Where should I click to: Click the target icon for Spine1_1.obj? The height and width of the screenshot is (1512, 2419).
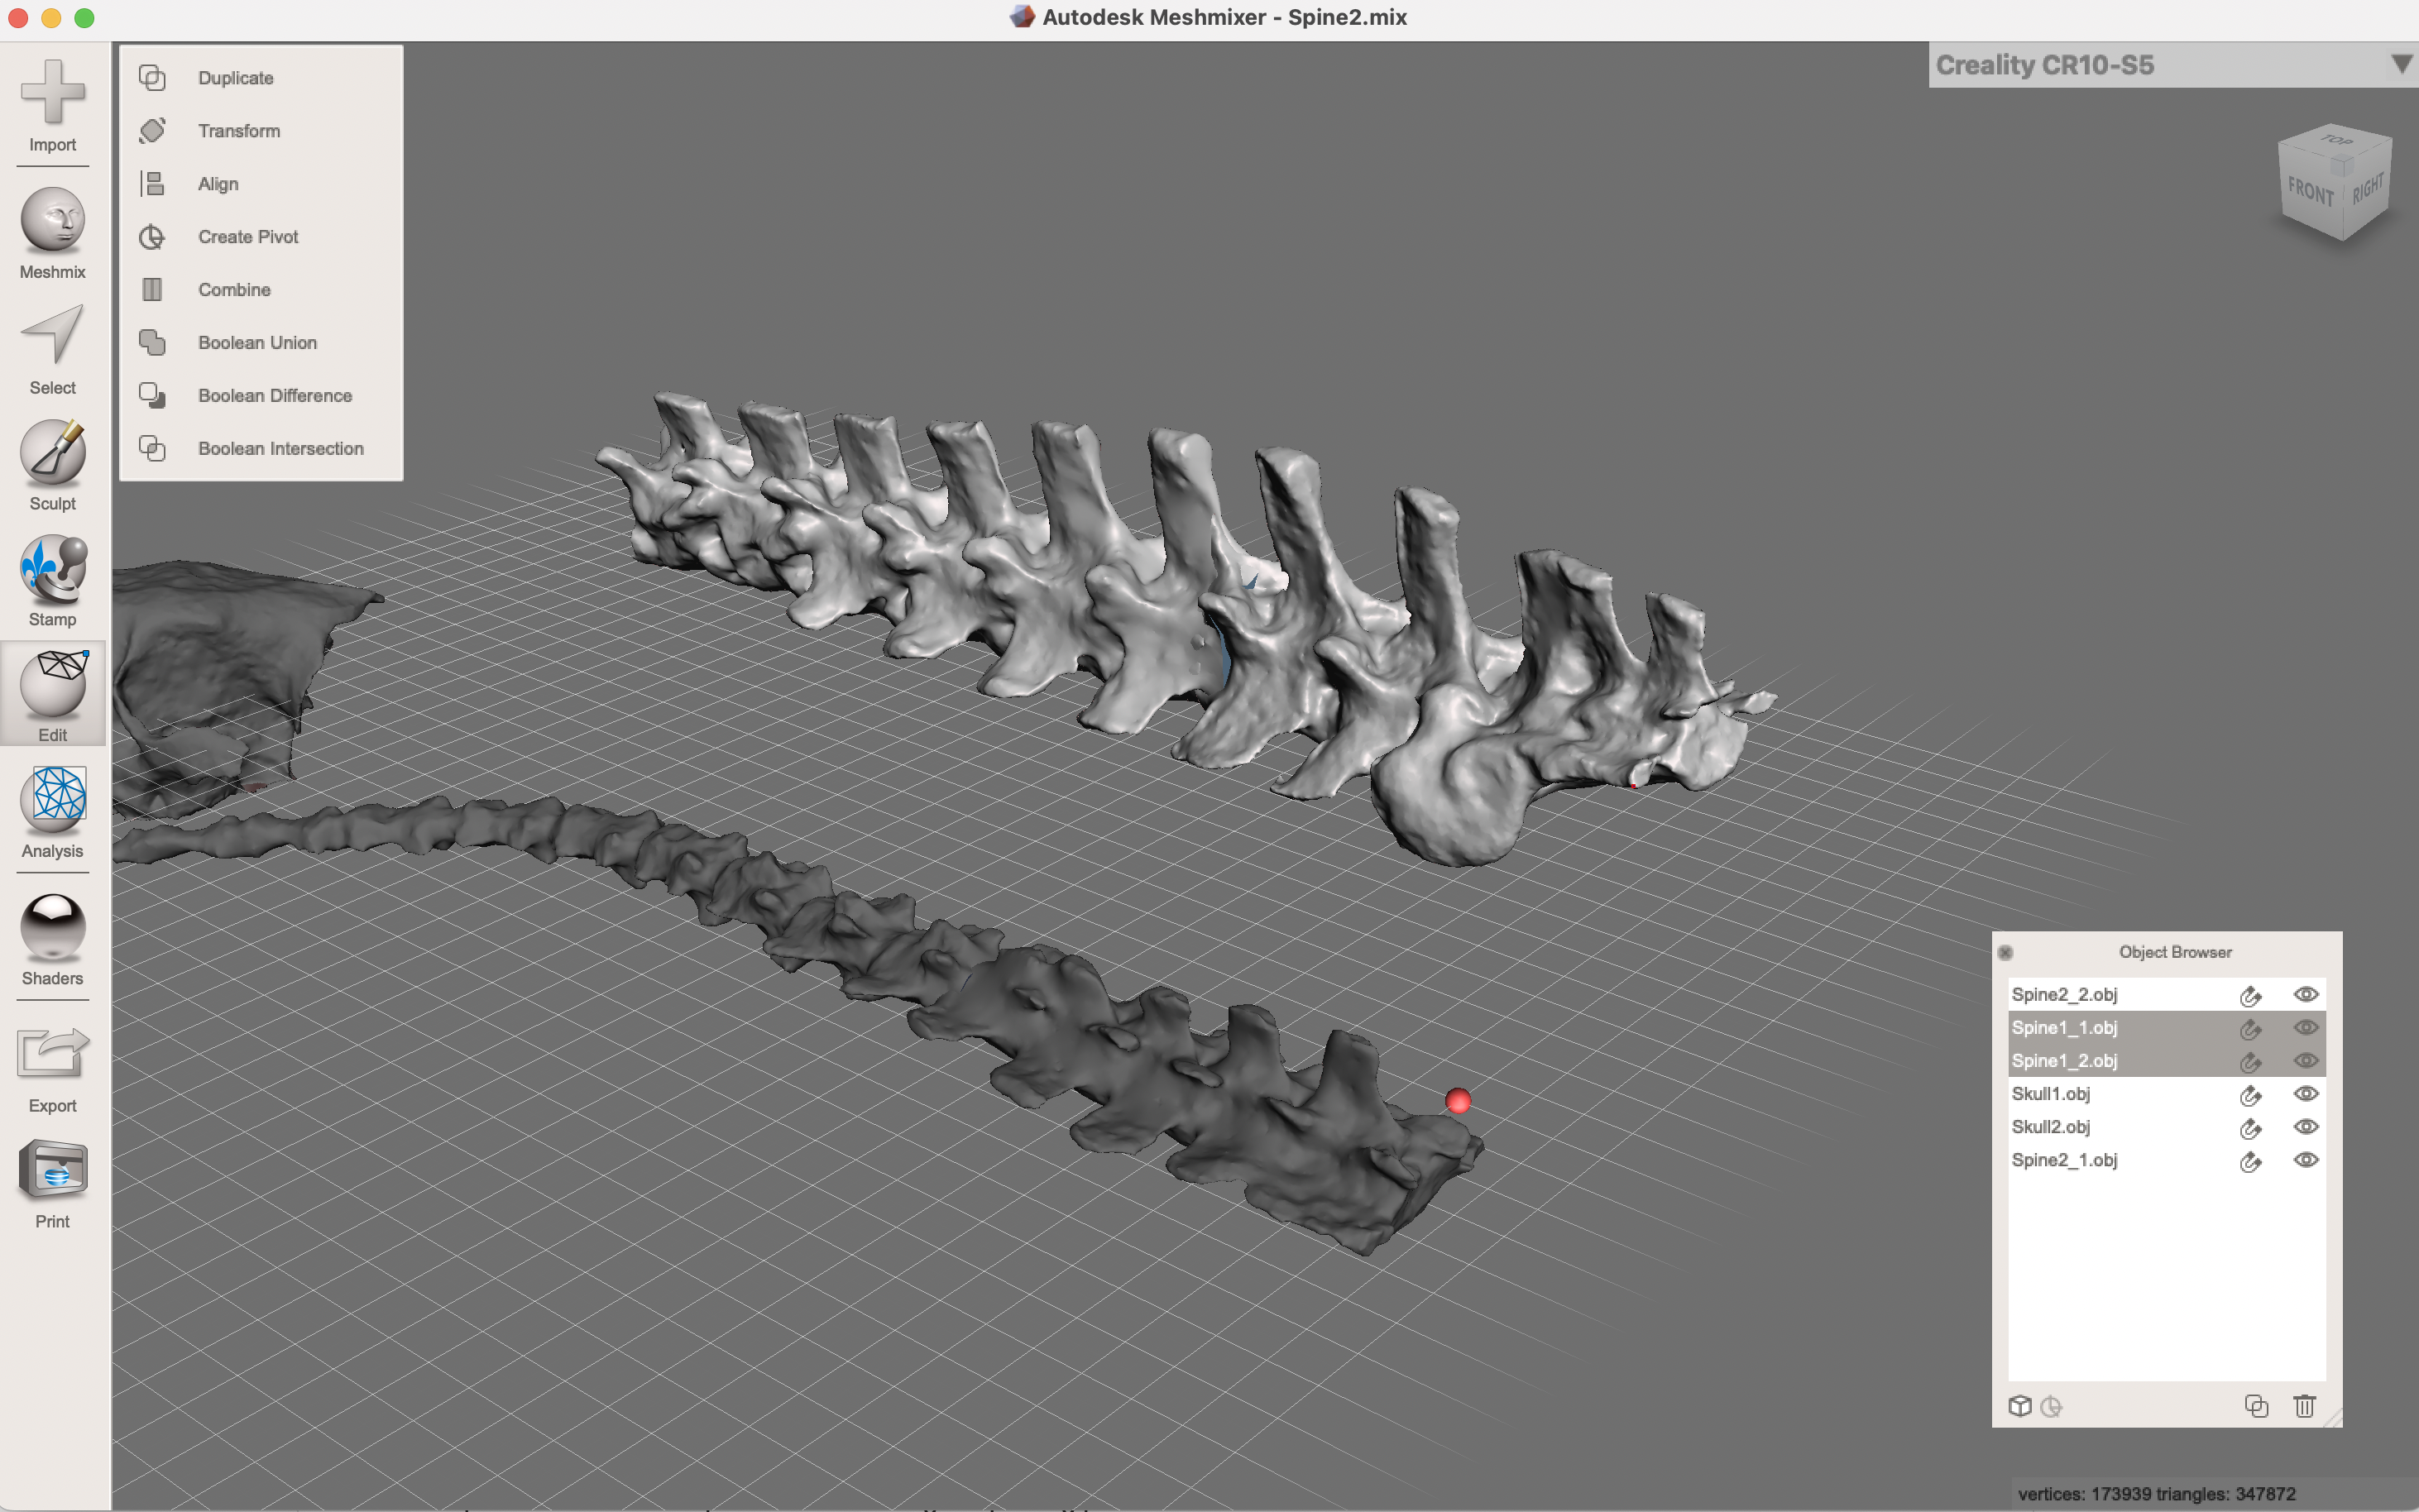click(x=2250, y=1028)
